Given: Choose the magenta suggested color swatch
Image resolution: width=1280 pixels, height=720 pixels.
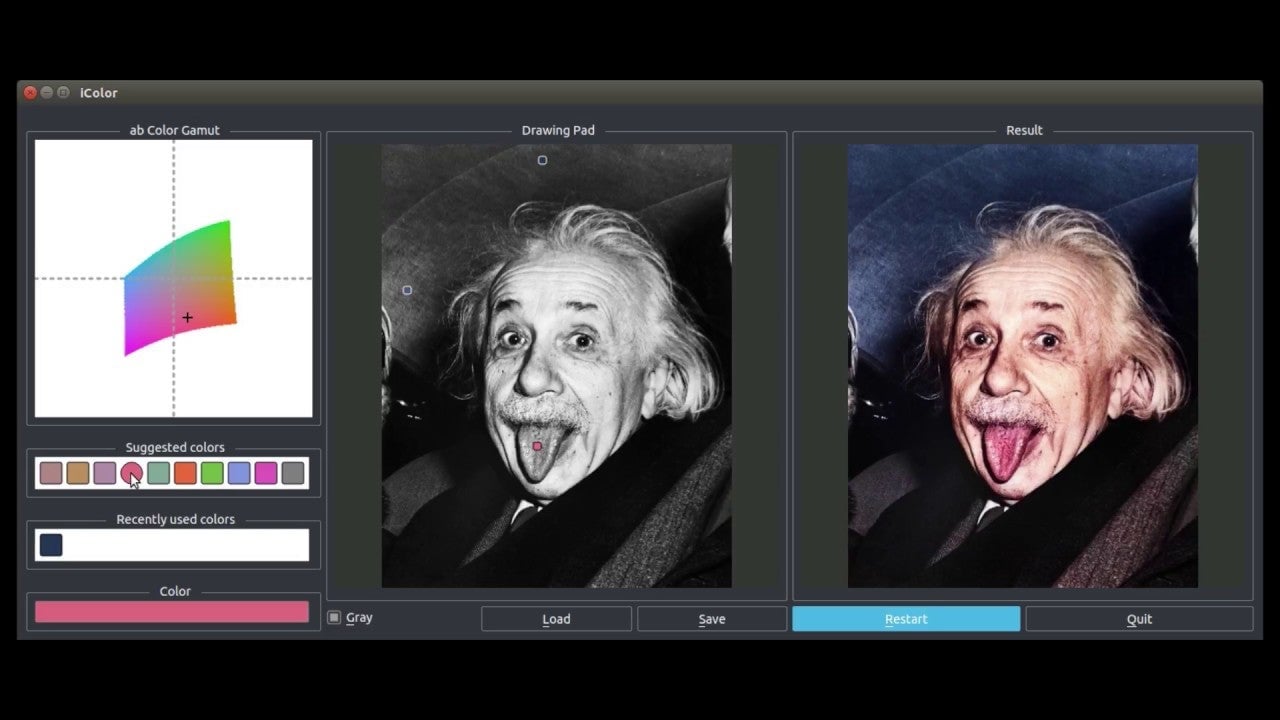Looking at the screenshot, I should tap(266, 473).
